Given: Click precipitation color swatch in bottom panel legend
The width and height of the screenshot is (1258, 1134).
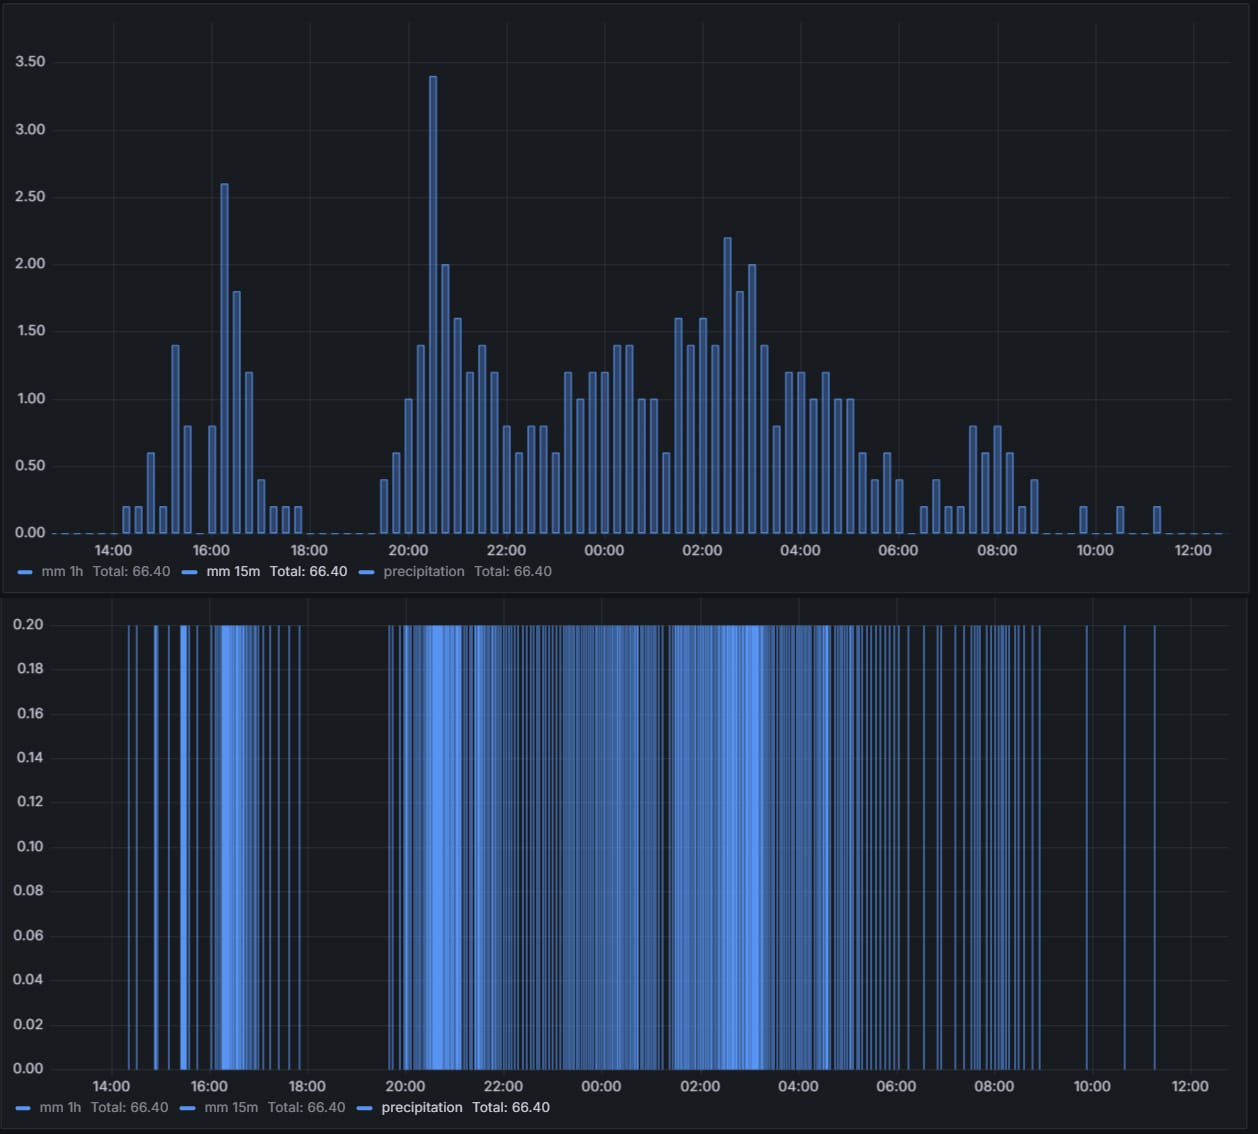Looking at the screenshot, I should click(364, 1108).
